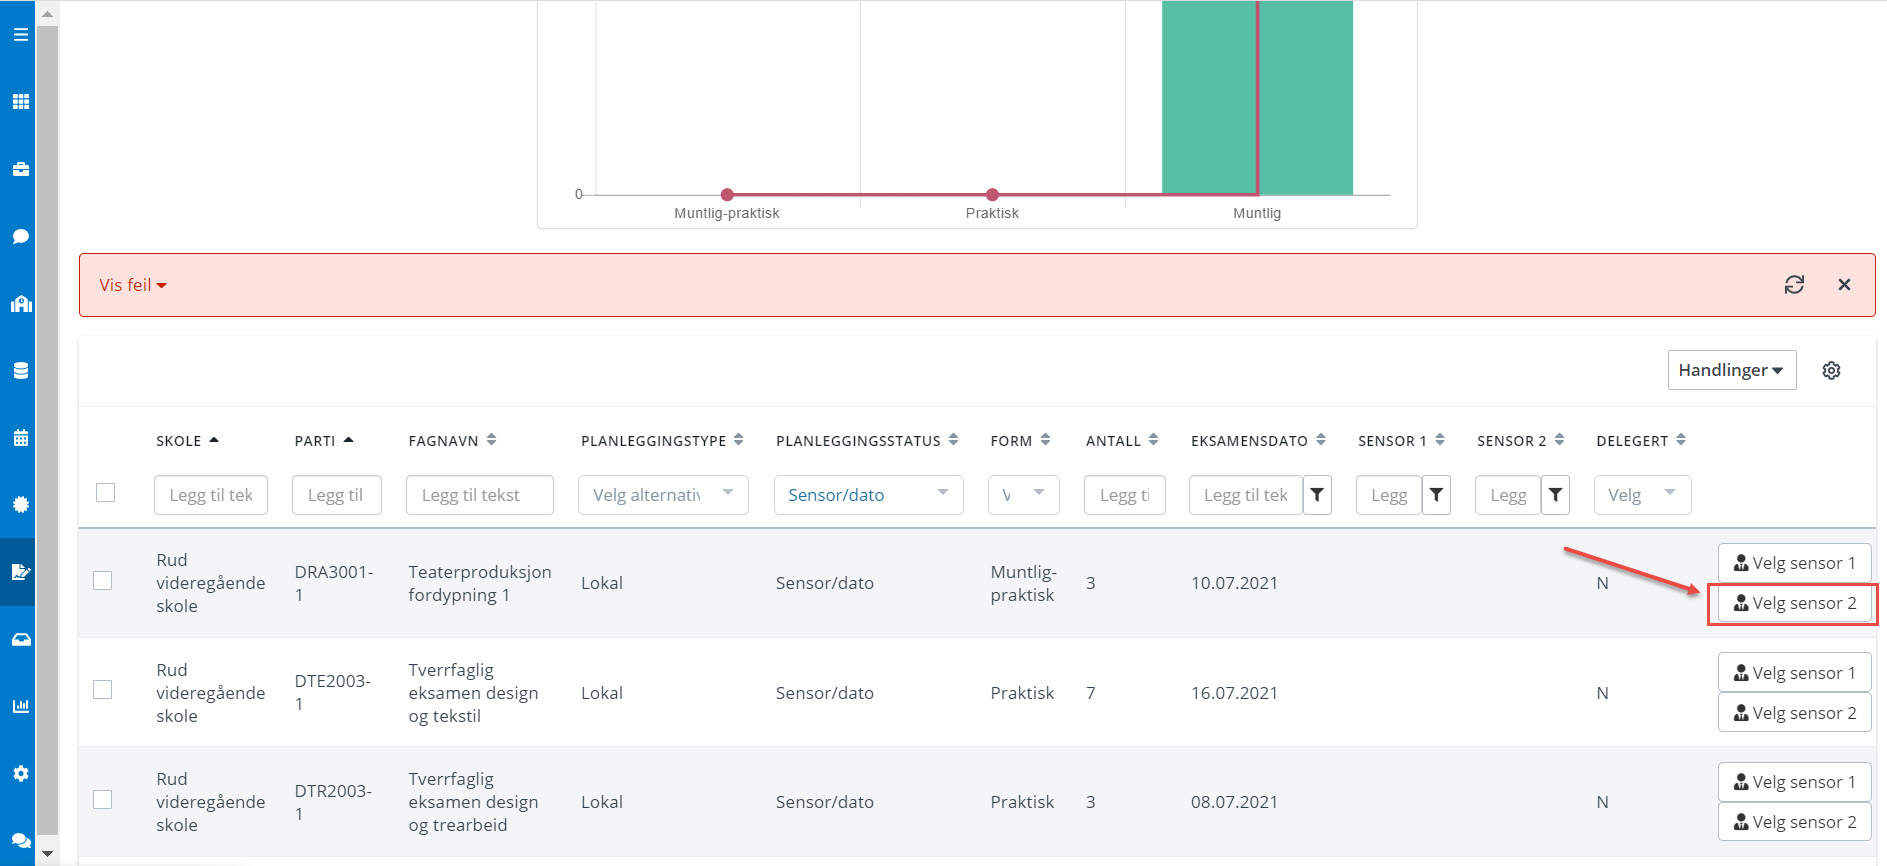The image size is (1887, 866).
Task: Open the calendar icon in sidebar
Action: pos(20,438)
